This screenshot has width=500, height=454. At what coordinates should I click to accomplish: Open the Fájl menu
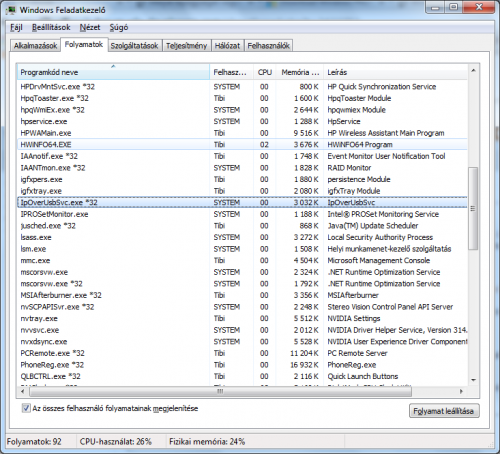[x=16, y=27]
